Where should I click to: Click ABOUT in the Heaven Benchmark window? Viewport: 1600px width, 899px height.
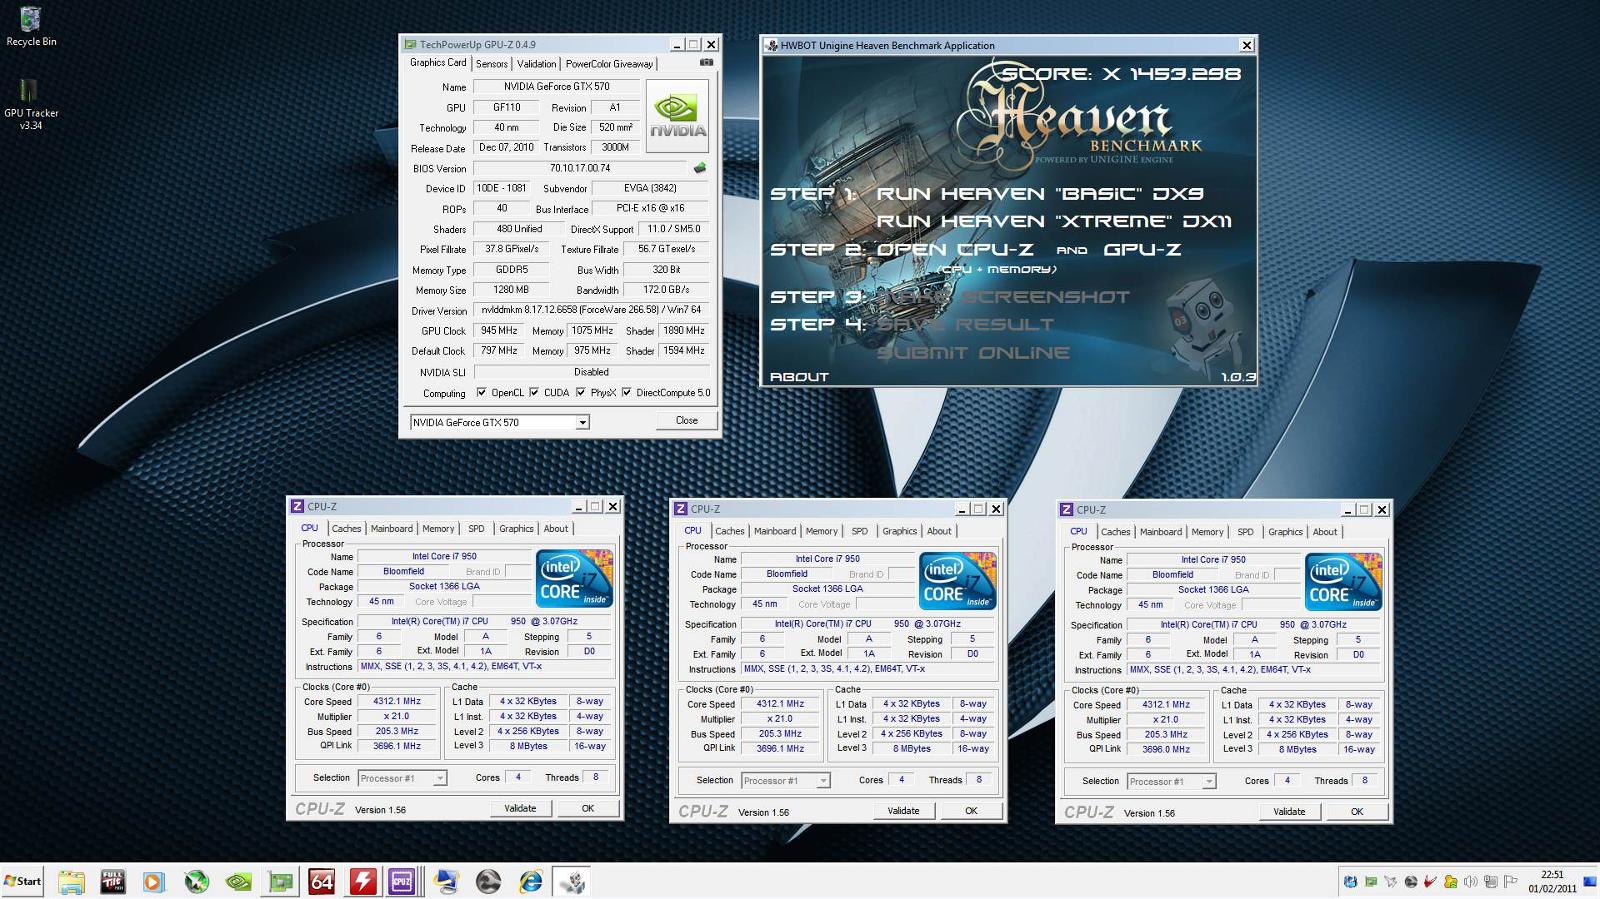click(x=799, y=377)
